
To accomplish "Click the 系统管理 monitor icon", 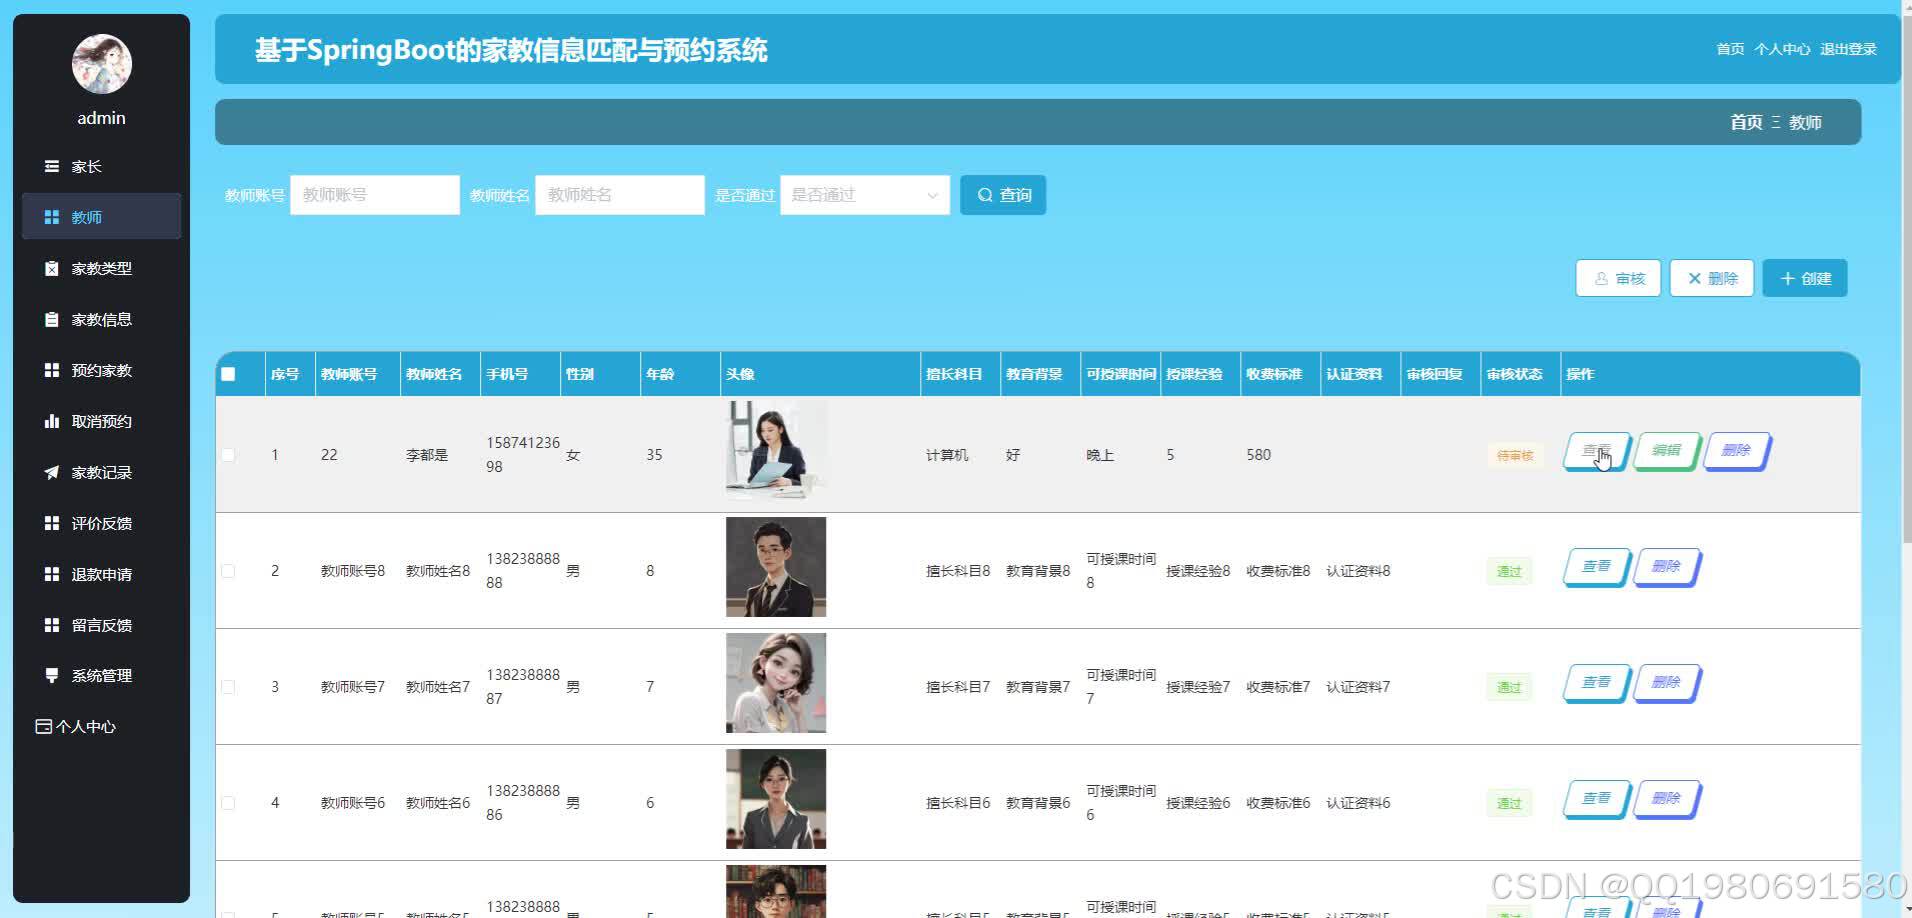I will [x=52, y=675].
